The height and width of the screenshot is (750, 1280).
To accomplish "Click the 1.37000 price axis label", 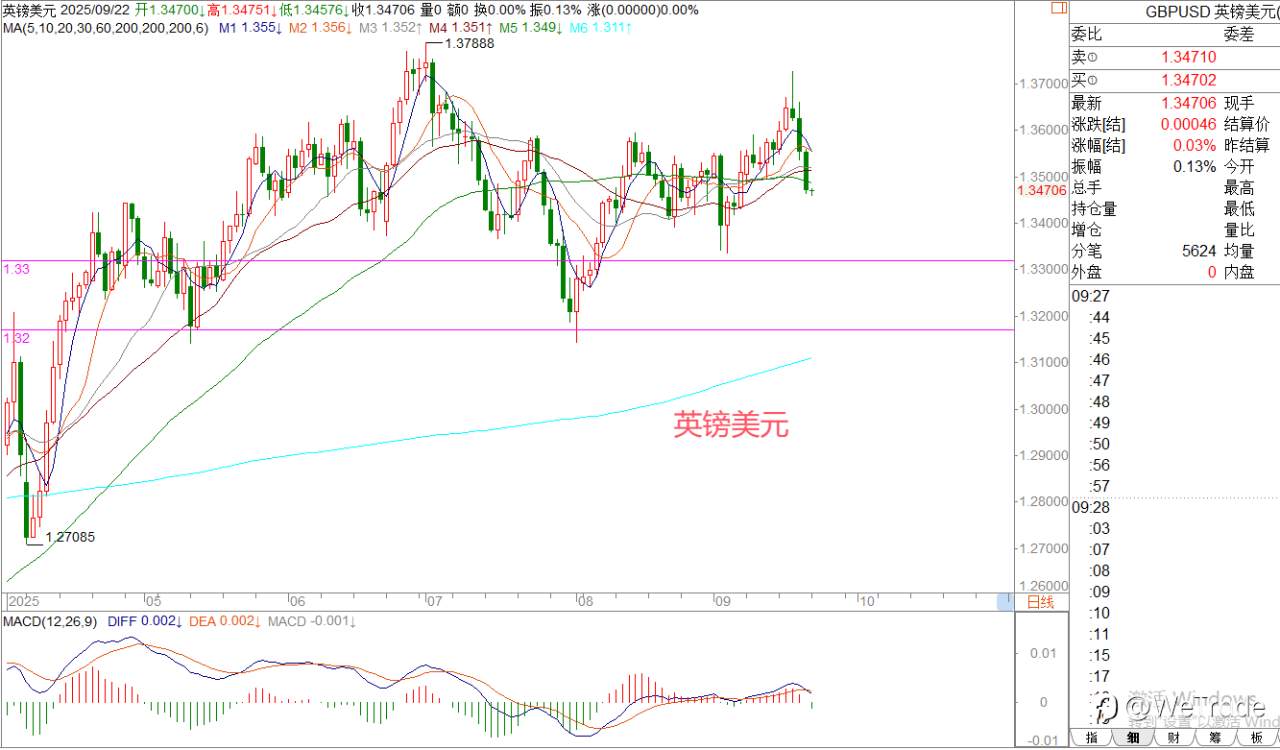I will click(1042, 84).
